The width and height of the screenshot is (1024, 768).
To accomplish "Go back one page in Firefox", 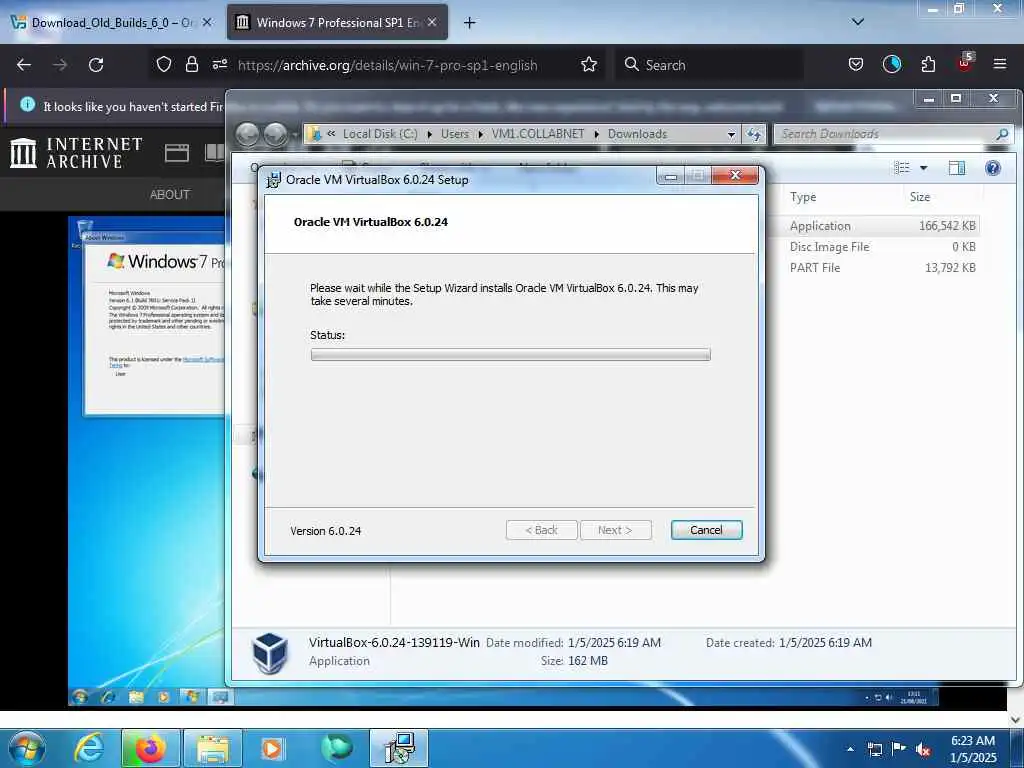I will (24, 65).
